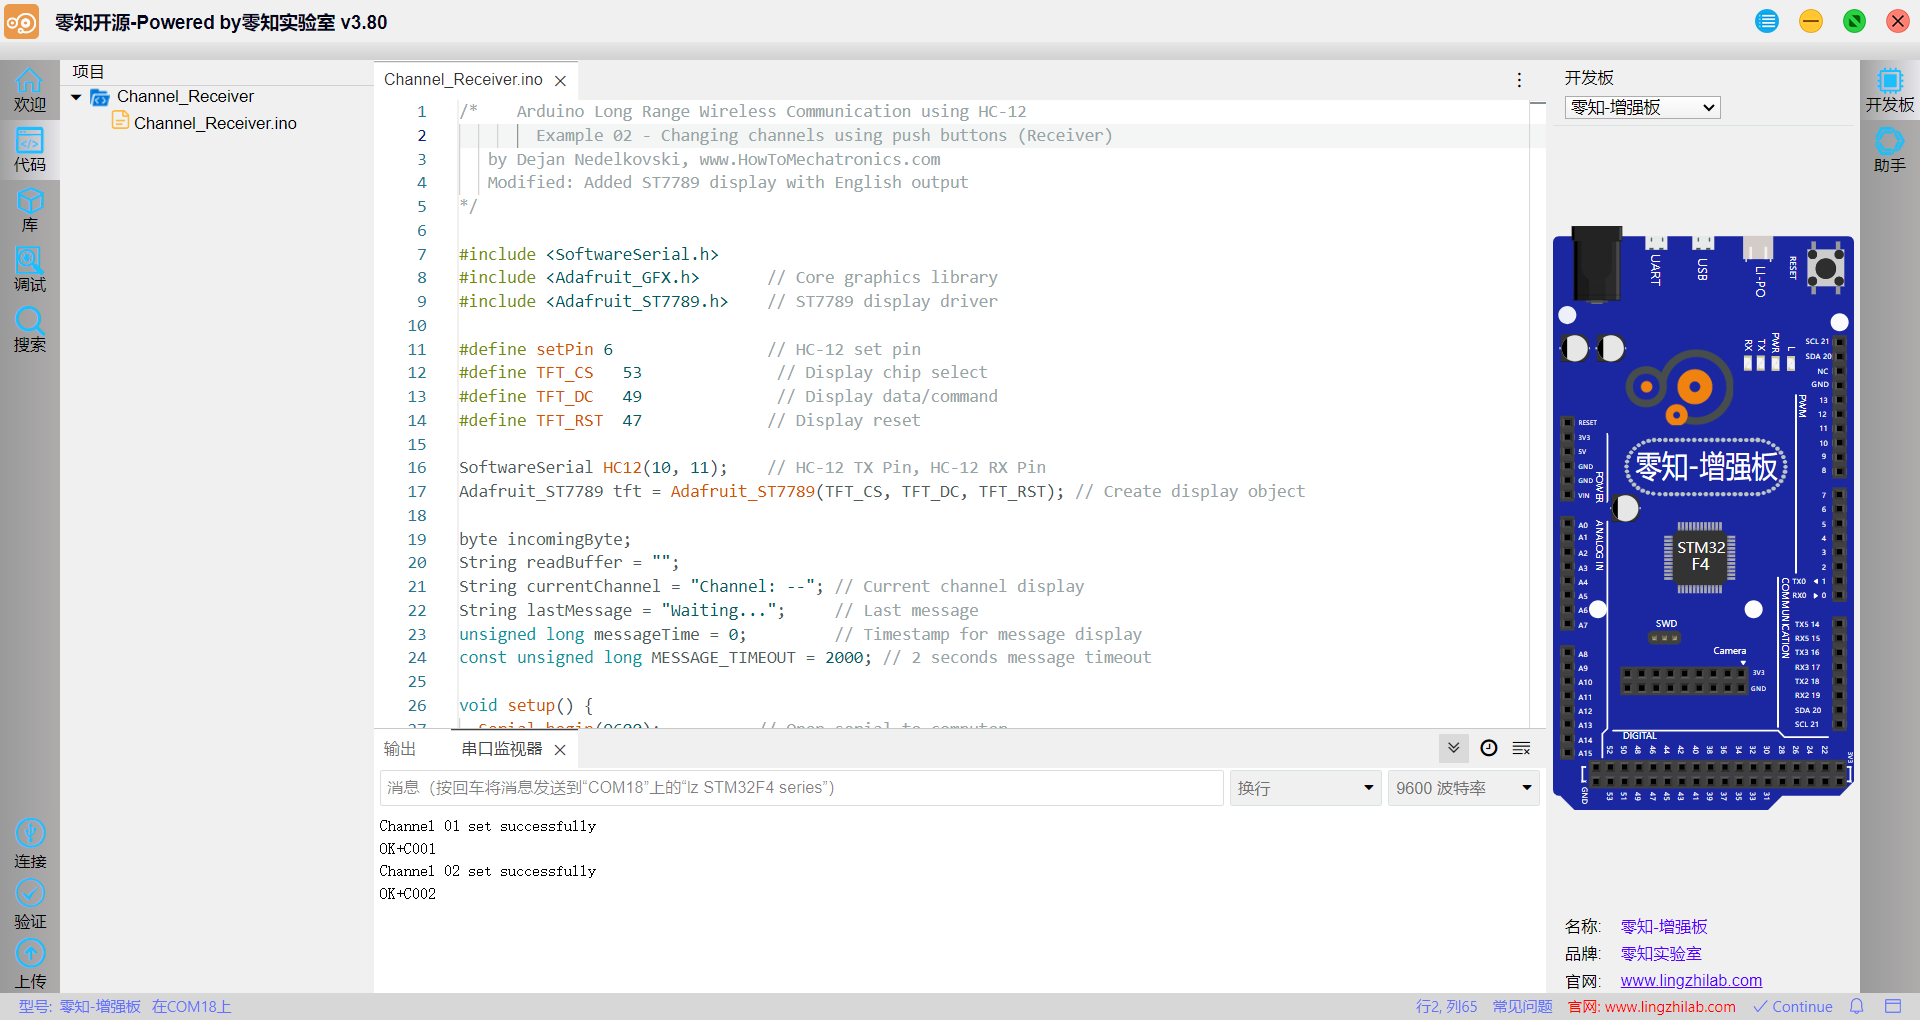The image size is (1920, 1020).
Task: Select Channel_Receiver folder in project tree
Action: pyautogui.click(x=185, y=97)
